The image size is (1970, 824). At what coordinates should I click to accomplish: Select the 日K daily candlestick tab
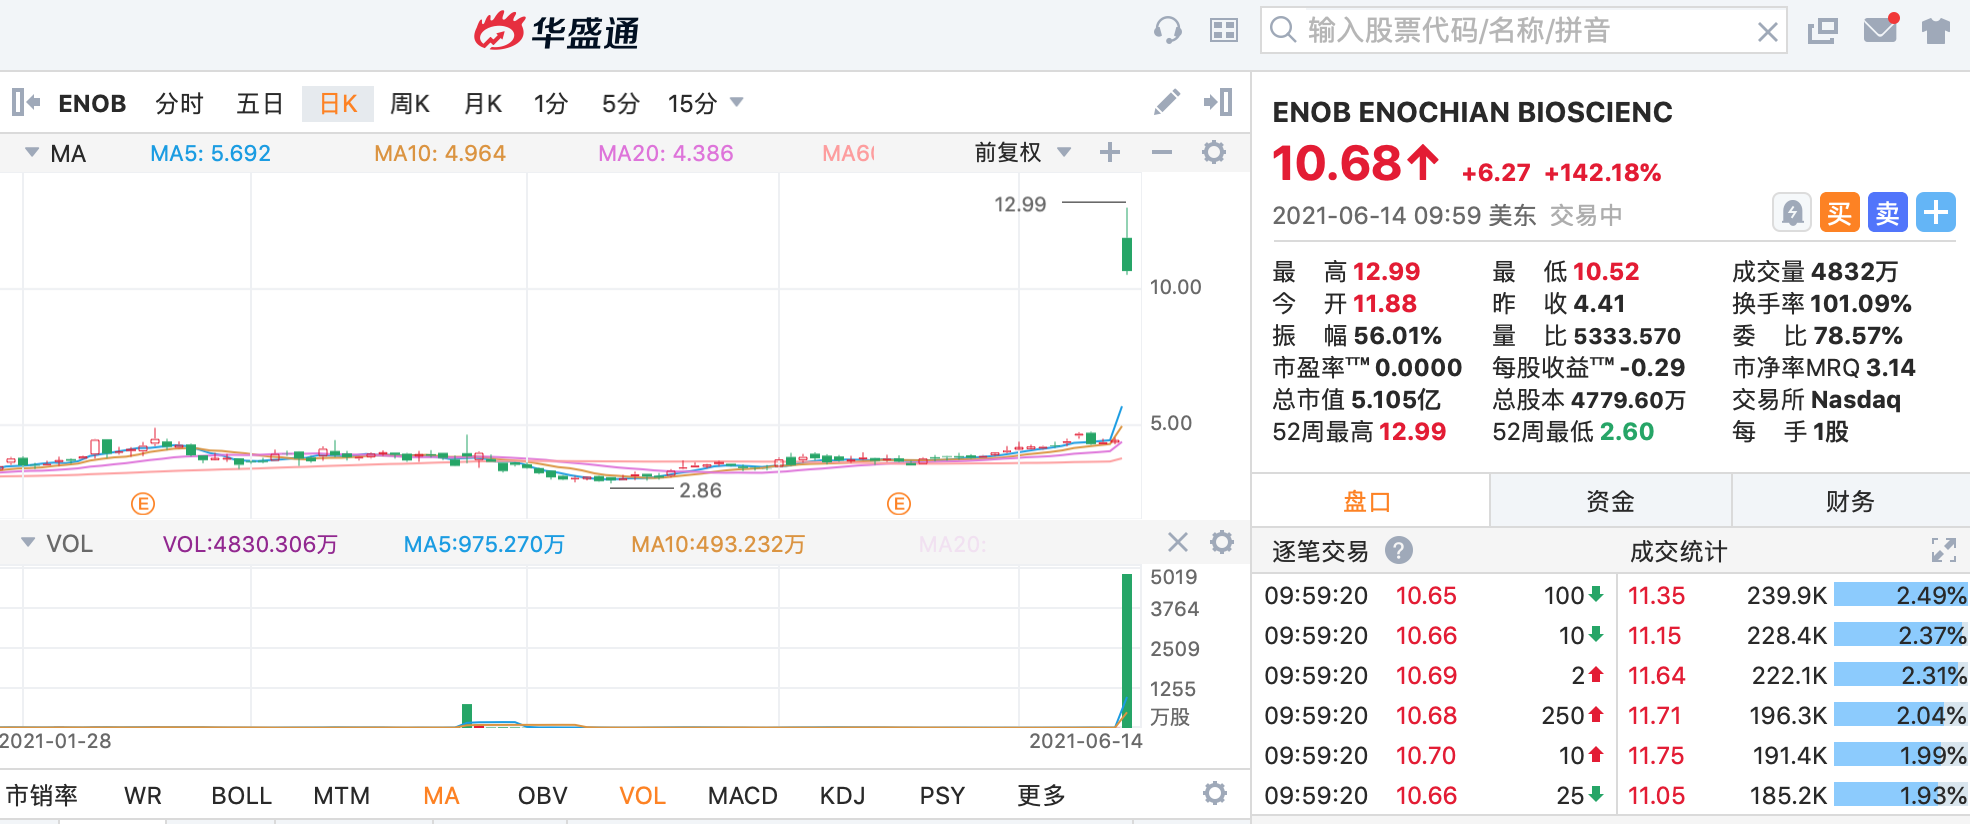[x=338, y=103]
